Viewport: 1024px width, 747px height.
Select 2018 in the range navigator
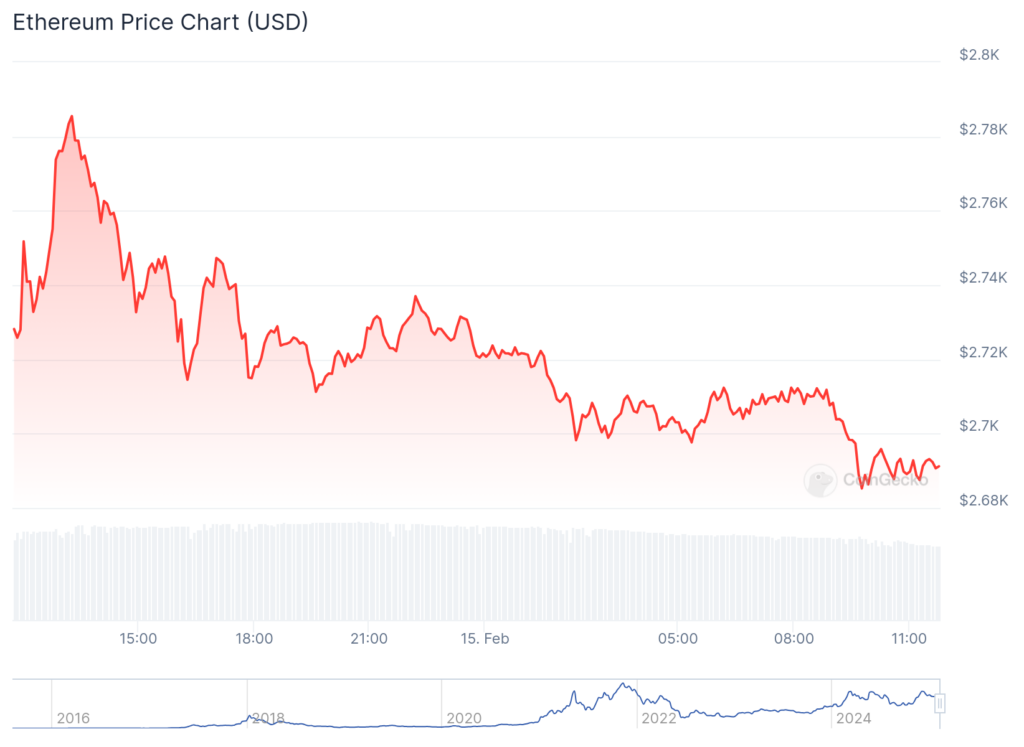(268, 718)
